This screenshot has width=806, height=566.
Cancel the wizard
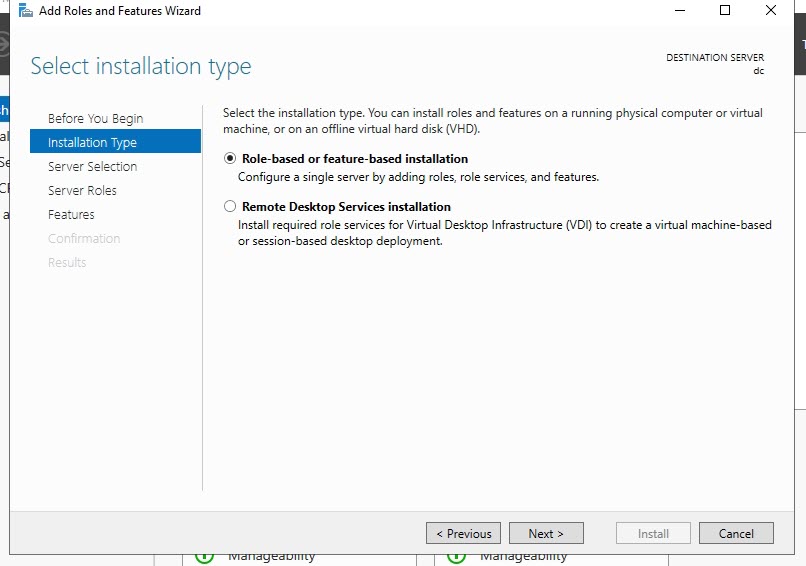point(736,533)
